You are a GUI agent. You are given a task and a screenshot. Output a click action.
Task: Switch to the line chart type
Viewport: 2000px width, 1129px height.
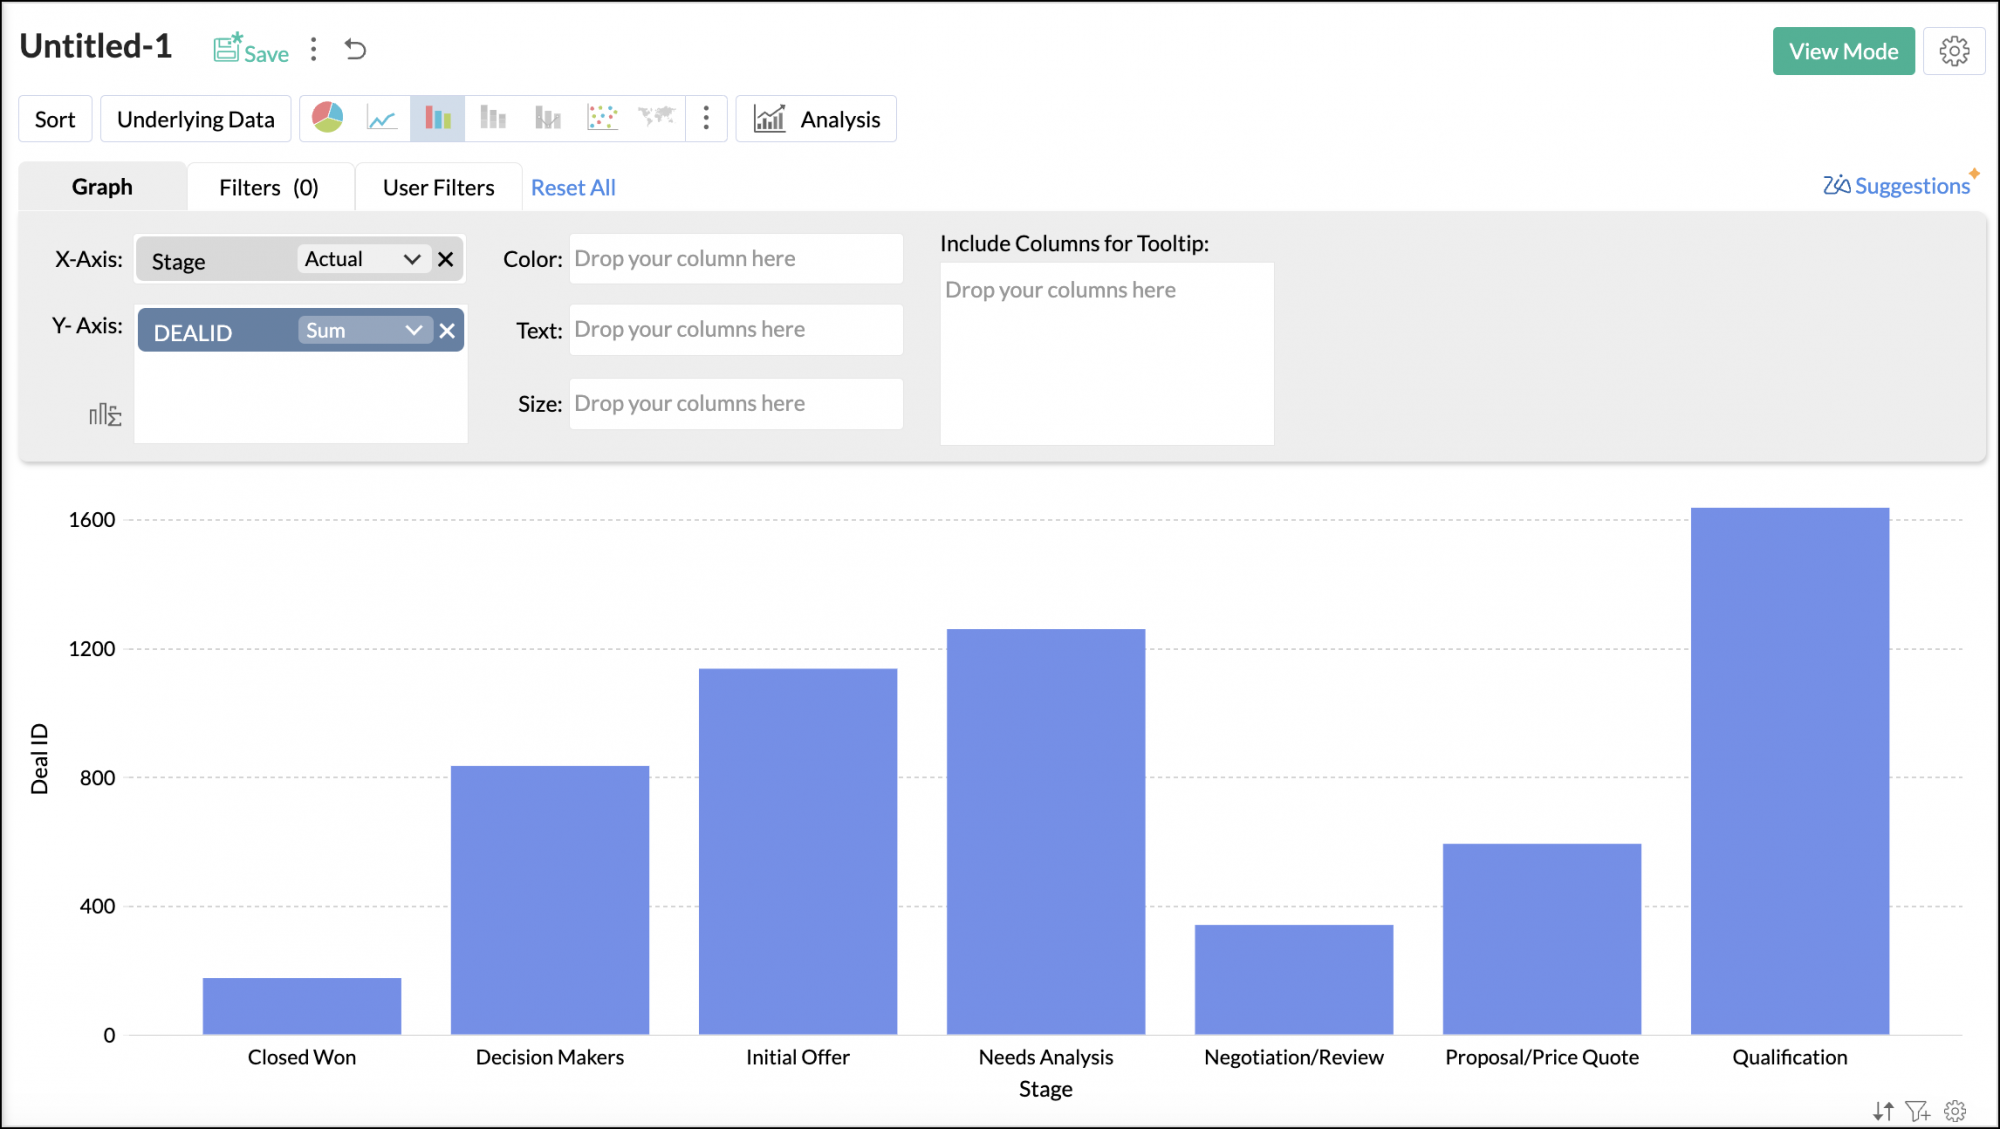point(382,118)
